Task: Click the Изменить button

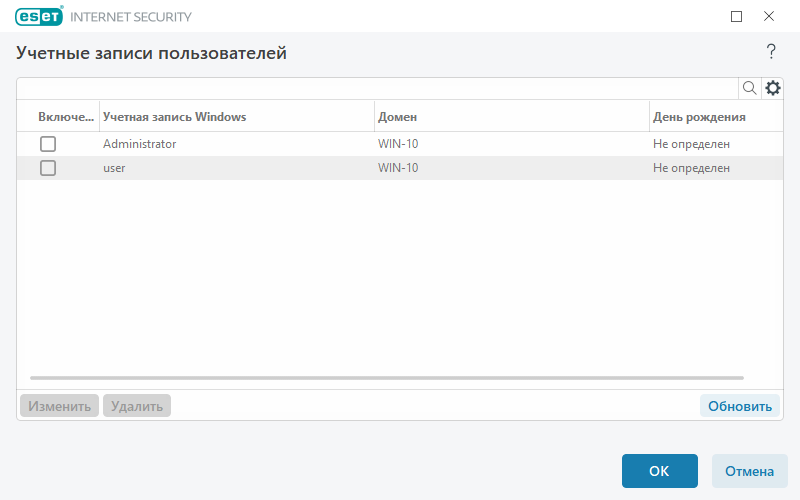Action: [x=59, y=406]
